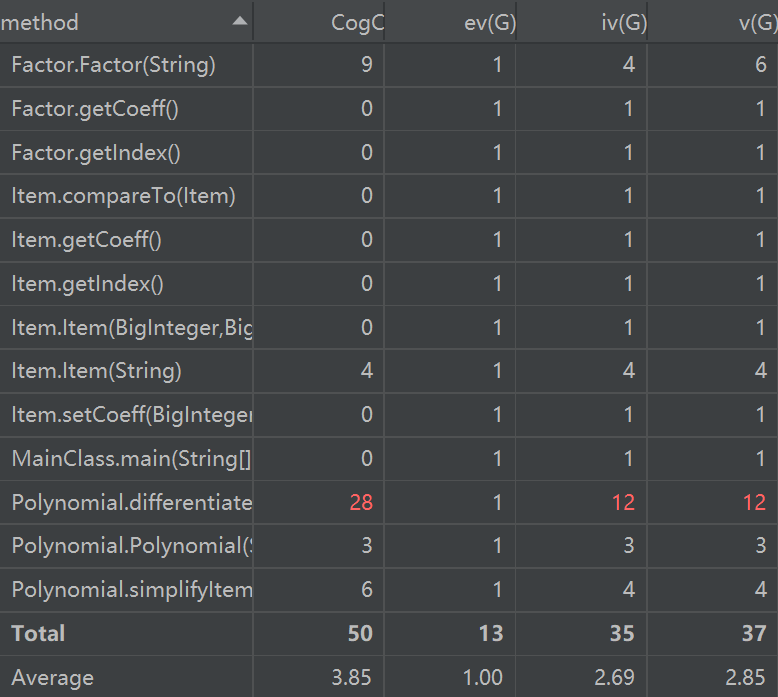The width and height of the screenshot is (778, 697).
Task: Click iv(G) value 3 for Polynomial.Polynomial
Action: 629,546
